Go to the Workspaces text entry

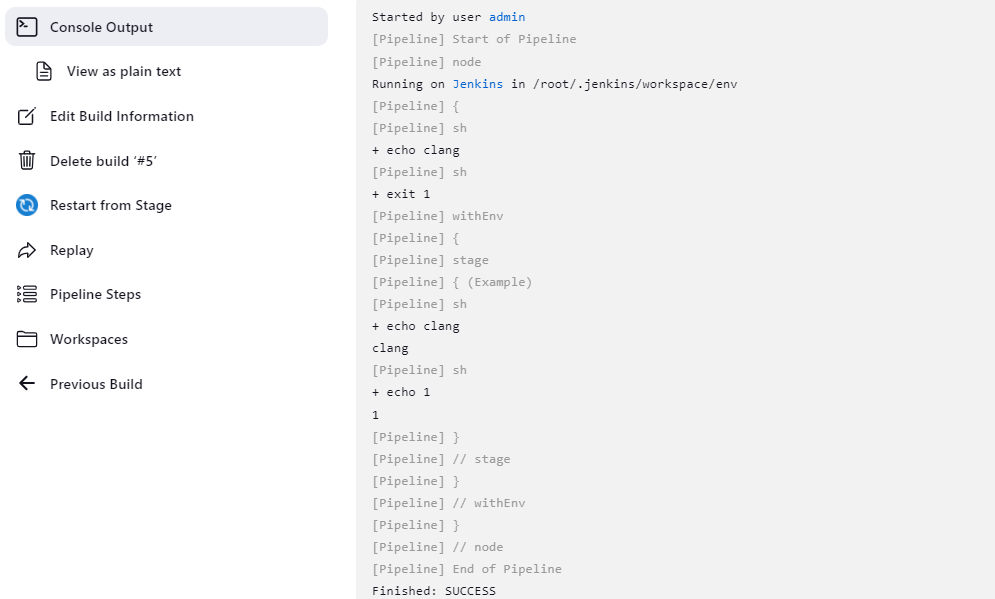pyautogui.click(x=89, y=339)
